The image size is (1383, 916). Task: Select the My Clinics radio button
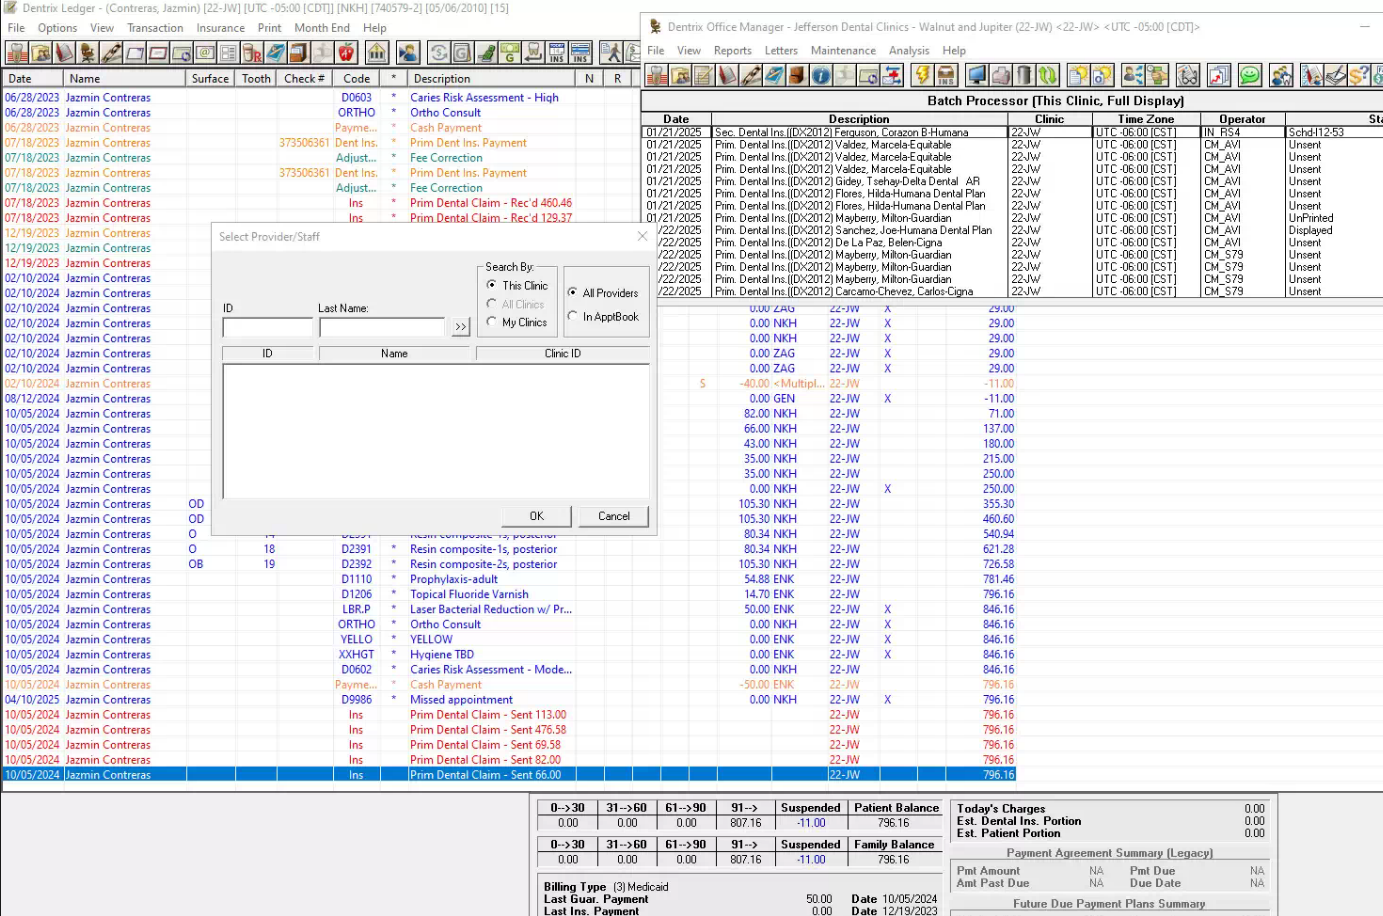tap(517, 322)
